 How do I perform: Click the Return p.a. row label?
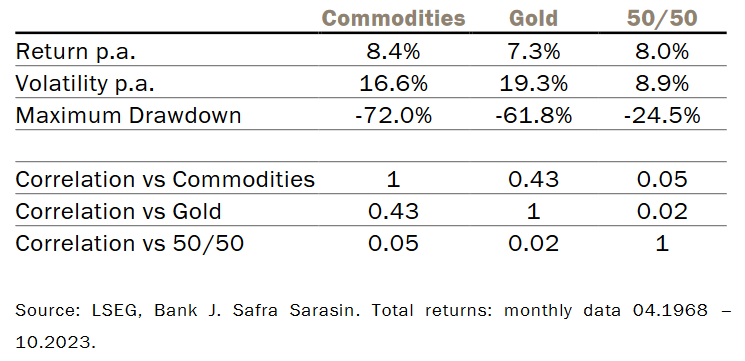pos(76,51)
